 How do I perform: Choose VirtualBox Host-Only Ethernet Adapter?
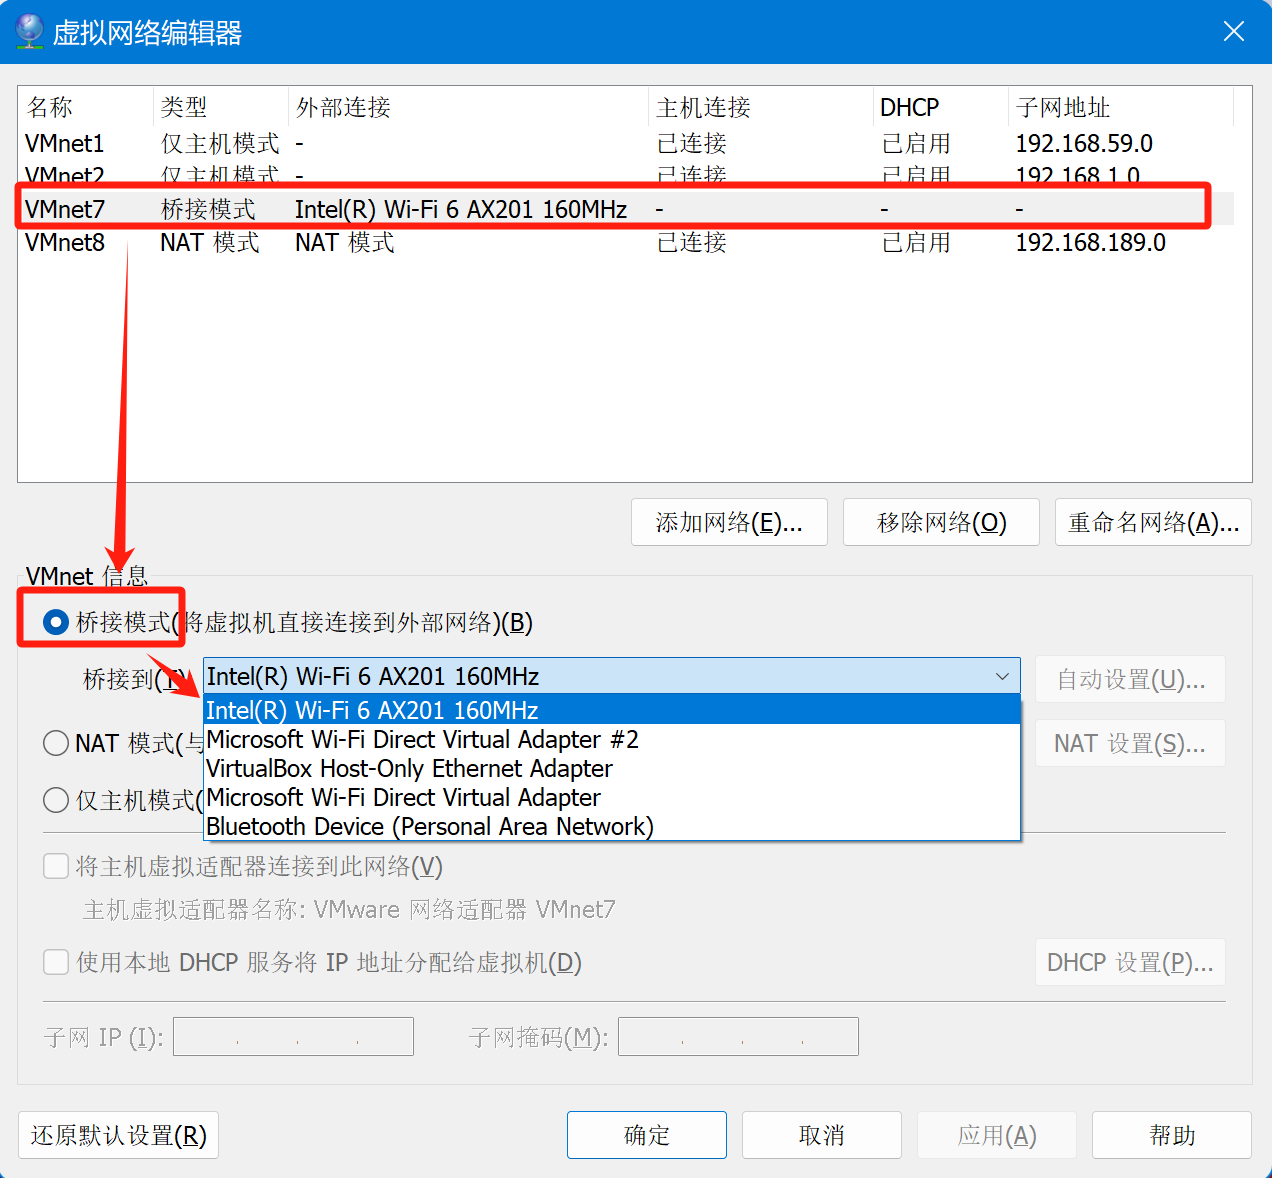tap(612, 768)
